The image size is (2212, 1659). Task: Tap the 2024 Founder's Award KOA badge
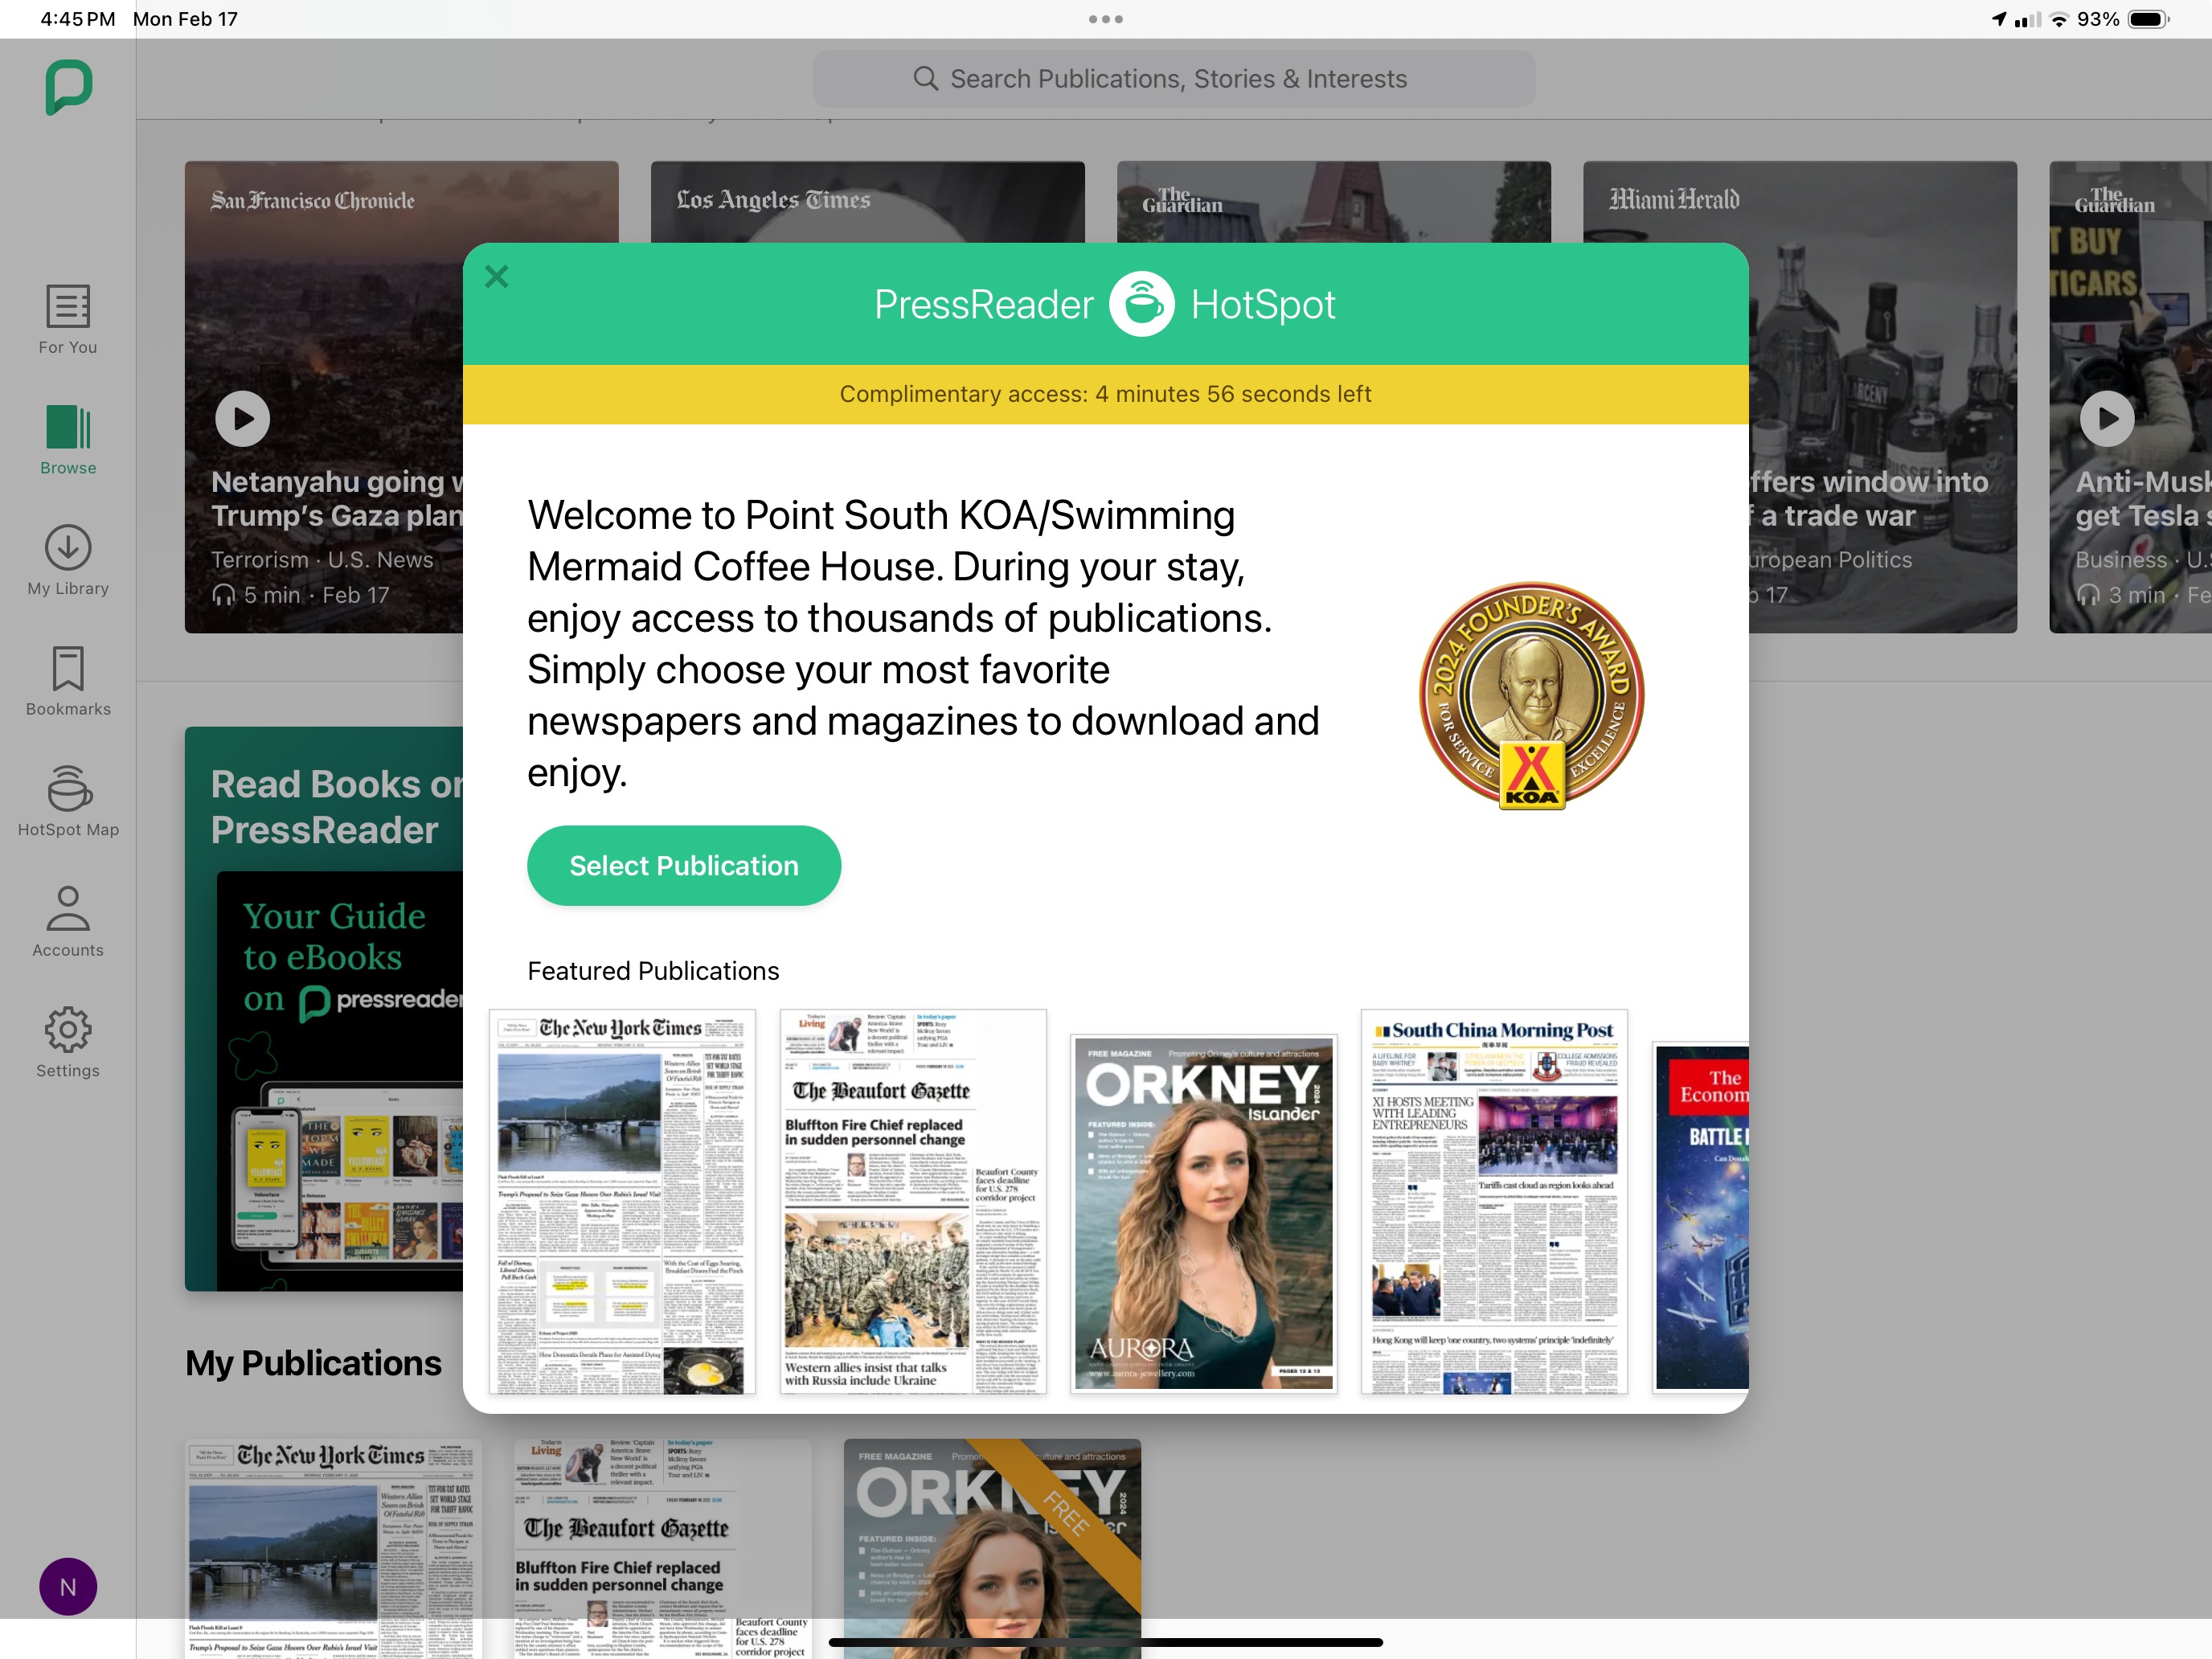[1532, 696]
